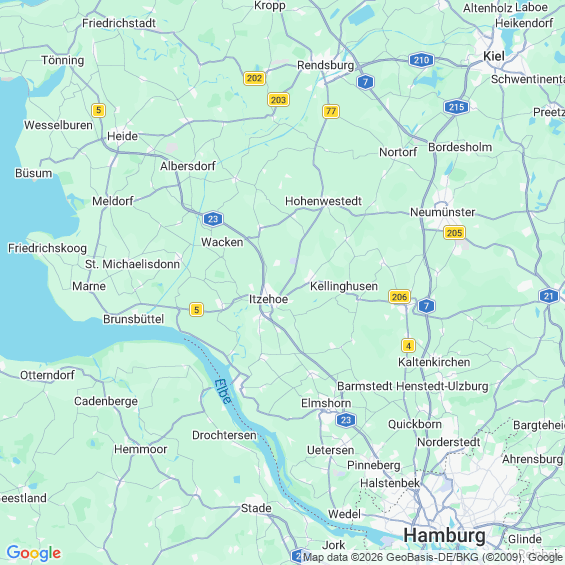Click the Map data copyright text
The image size is (565, 565).
[x=432, y=557]
